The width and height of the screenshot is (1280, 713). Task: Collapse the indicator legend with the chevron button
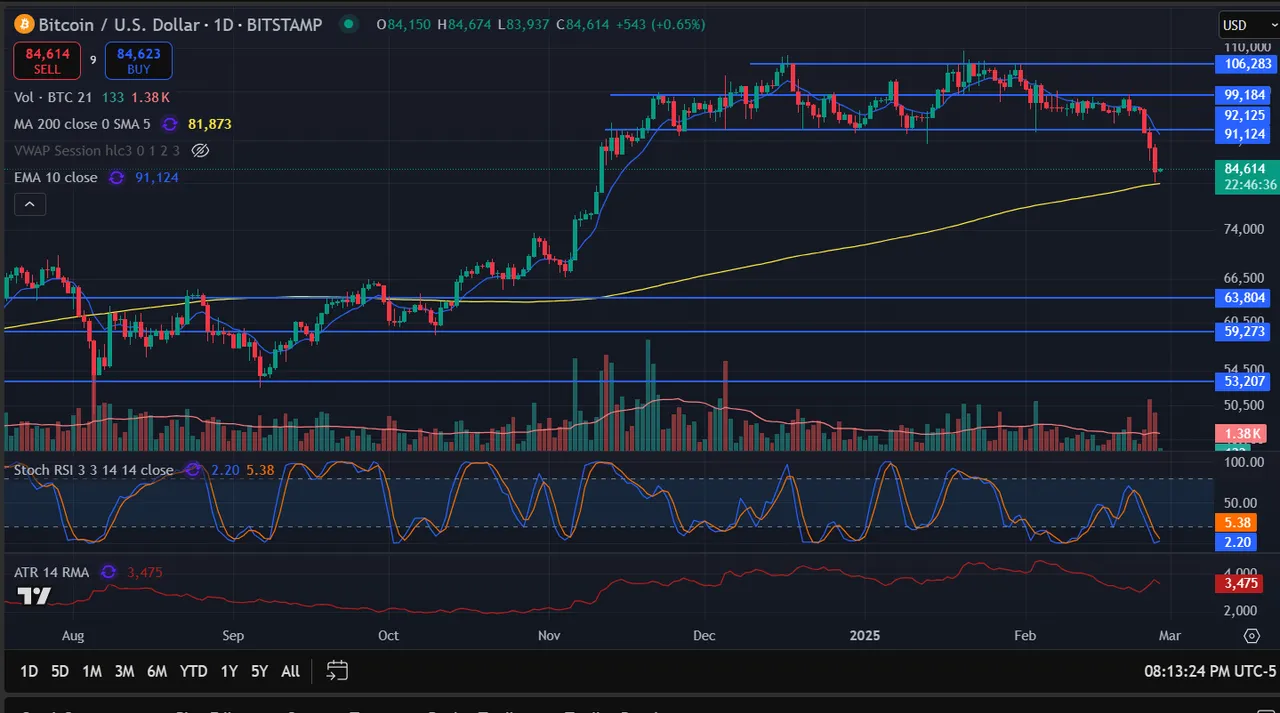(29, 204)
